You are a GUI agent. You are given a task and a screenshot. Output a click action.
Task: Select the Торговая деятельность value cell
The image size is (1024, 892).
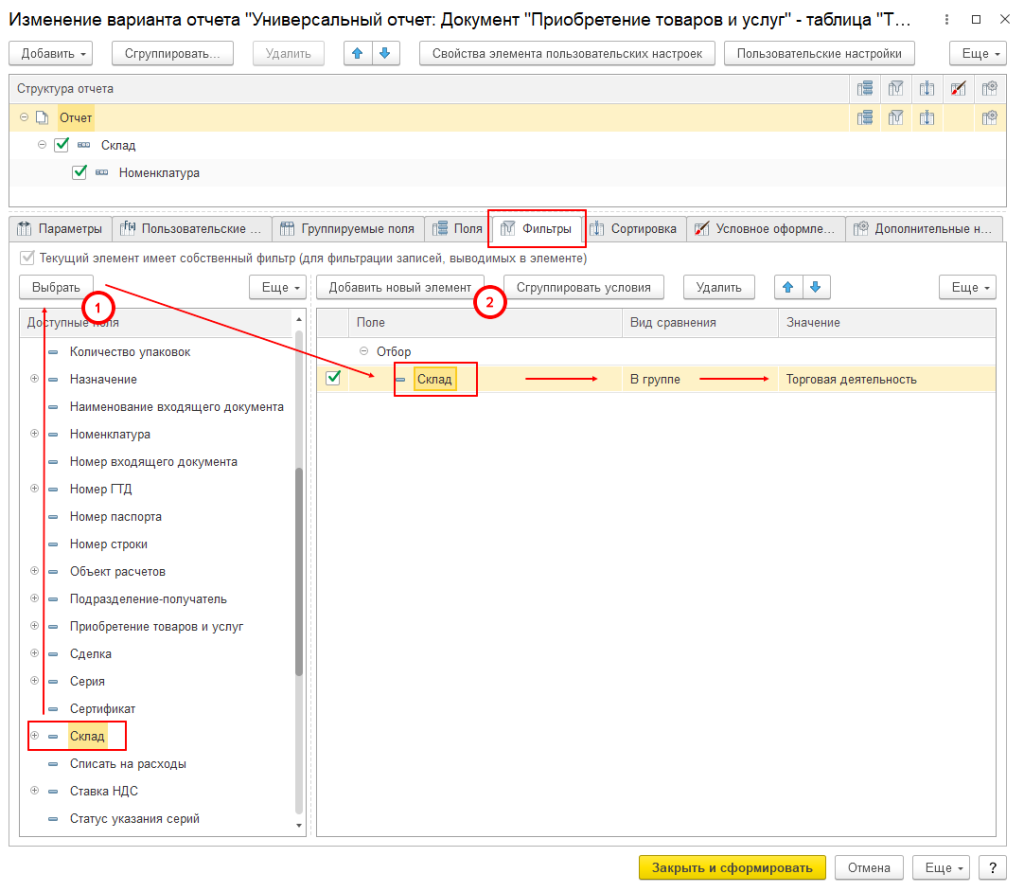851,379
